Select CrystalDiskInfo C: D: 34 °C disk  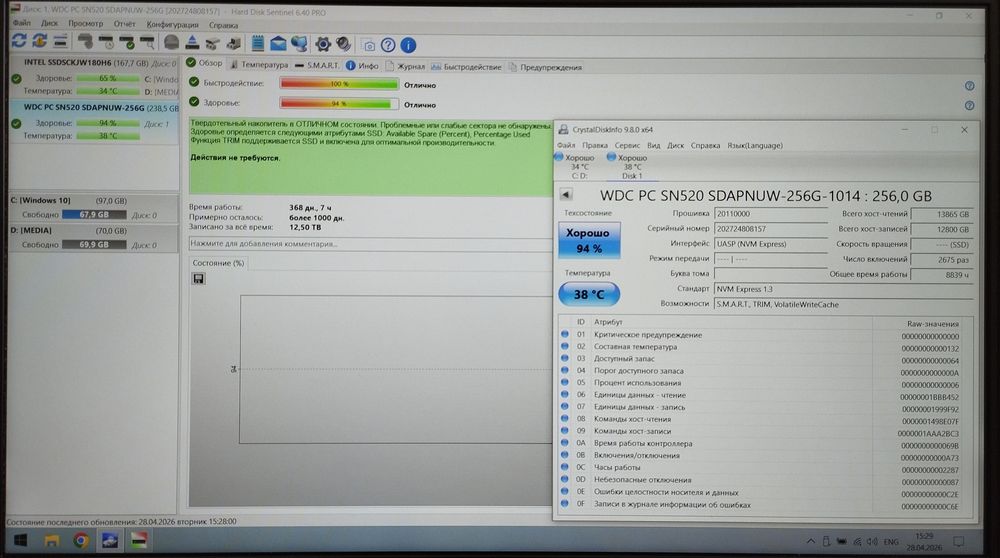point(577,166)
